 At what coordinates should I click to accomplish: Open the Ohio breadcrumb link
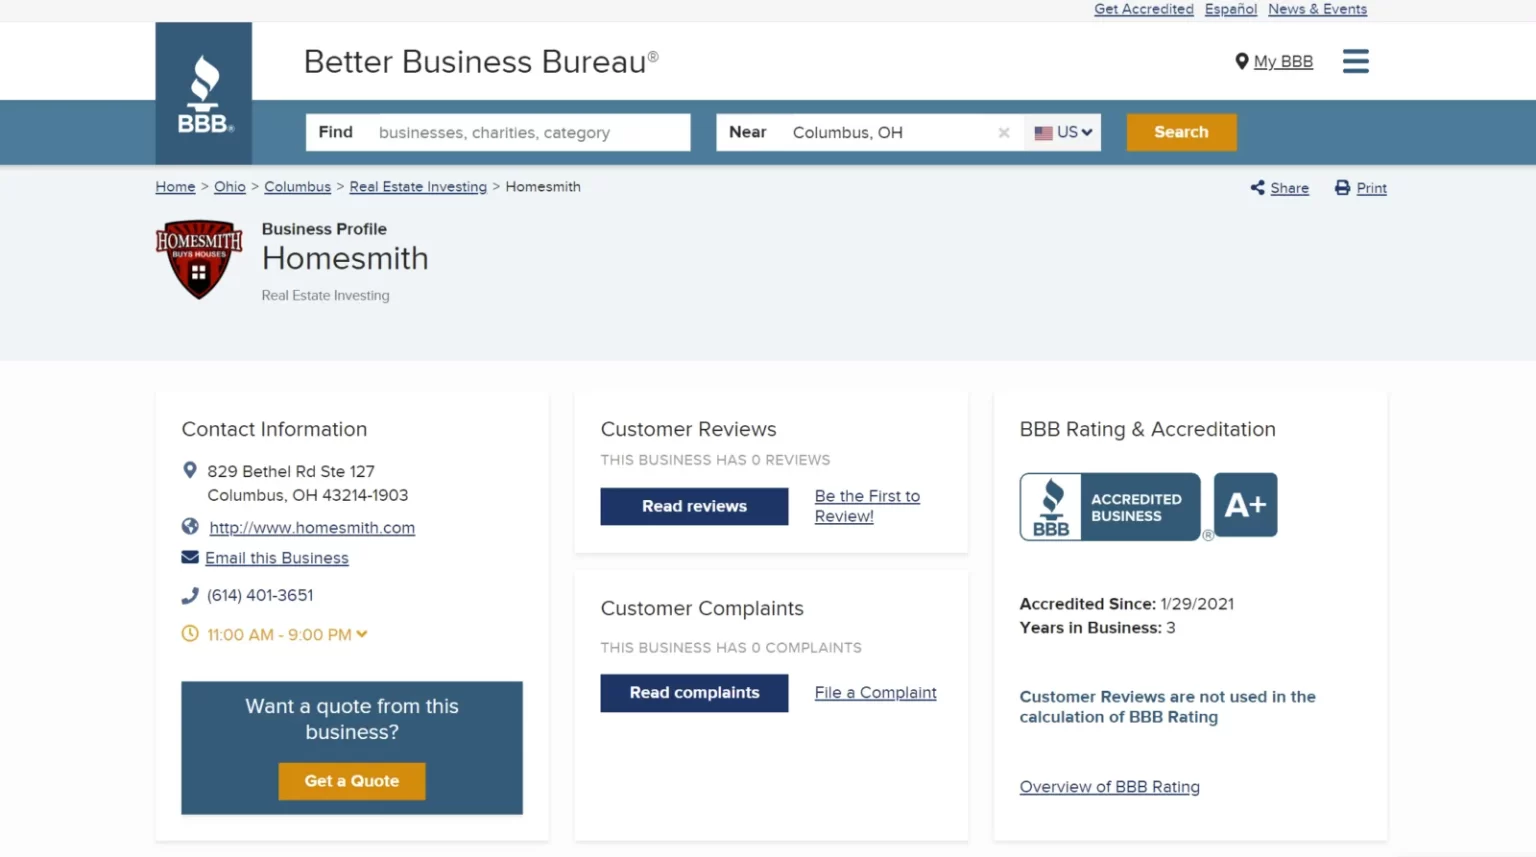(x=230, y=187)
